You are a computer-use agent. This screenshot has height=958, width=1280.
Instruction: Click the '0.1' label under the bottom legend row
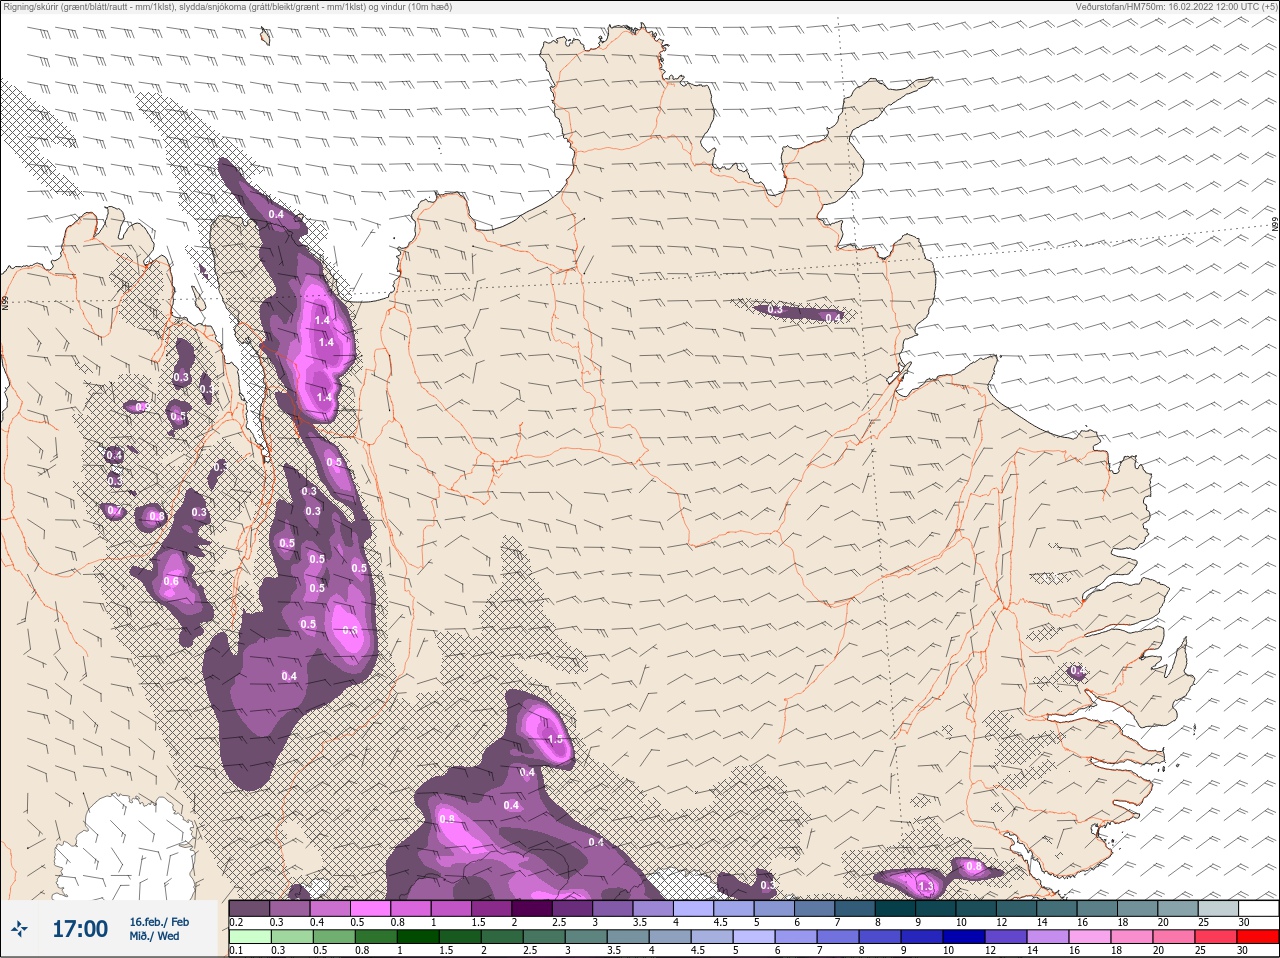[236, 951]
